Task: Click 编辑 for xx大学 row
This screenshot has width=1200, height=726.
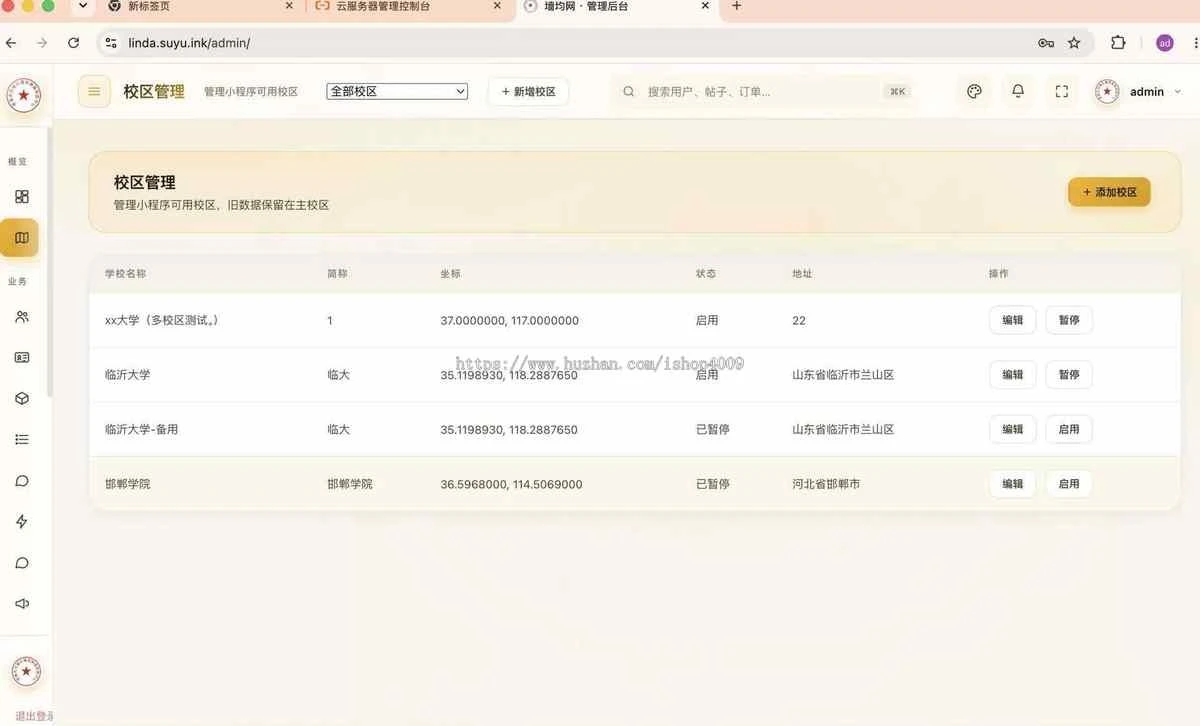Action: pyautogui.click(x=1012, y=320)
